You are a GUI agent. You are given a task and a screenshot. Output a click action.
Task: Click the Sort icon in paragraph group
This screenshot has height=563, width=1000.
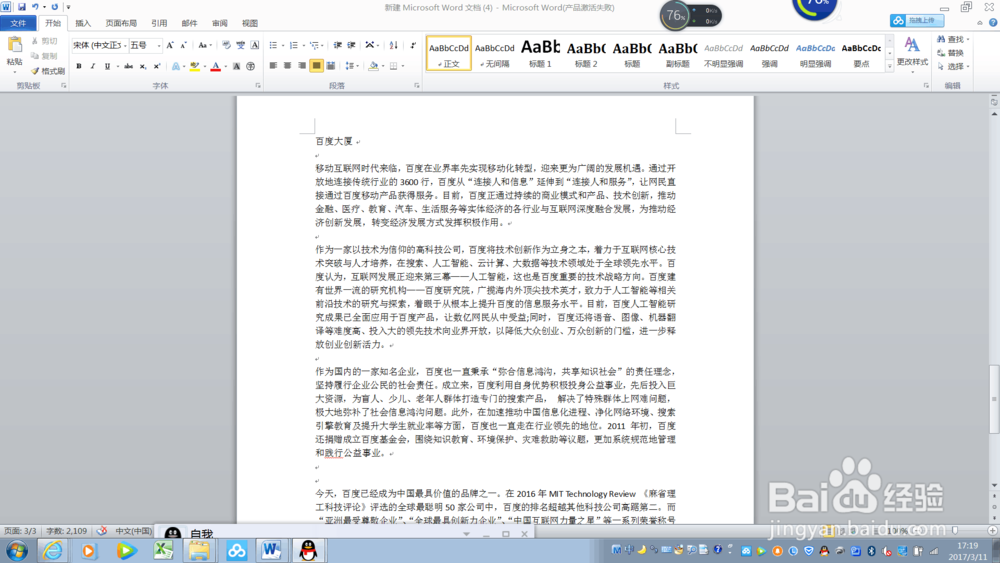tap(393, 45)
